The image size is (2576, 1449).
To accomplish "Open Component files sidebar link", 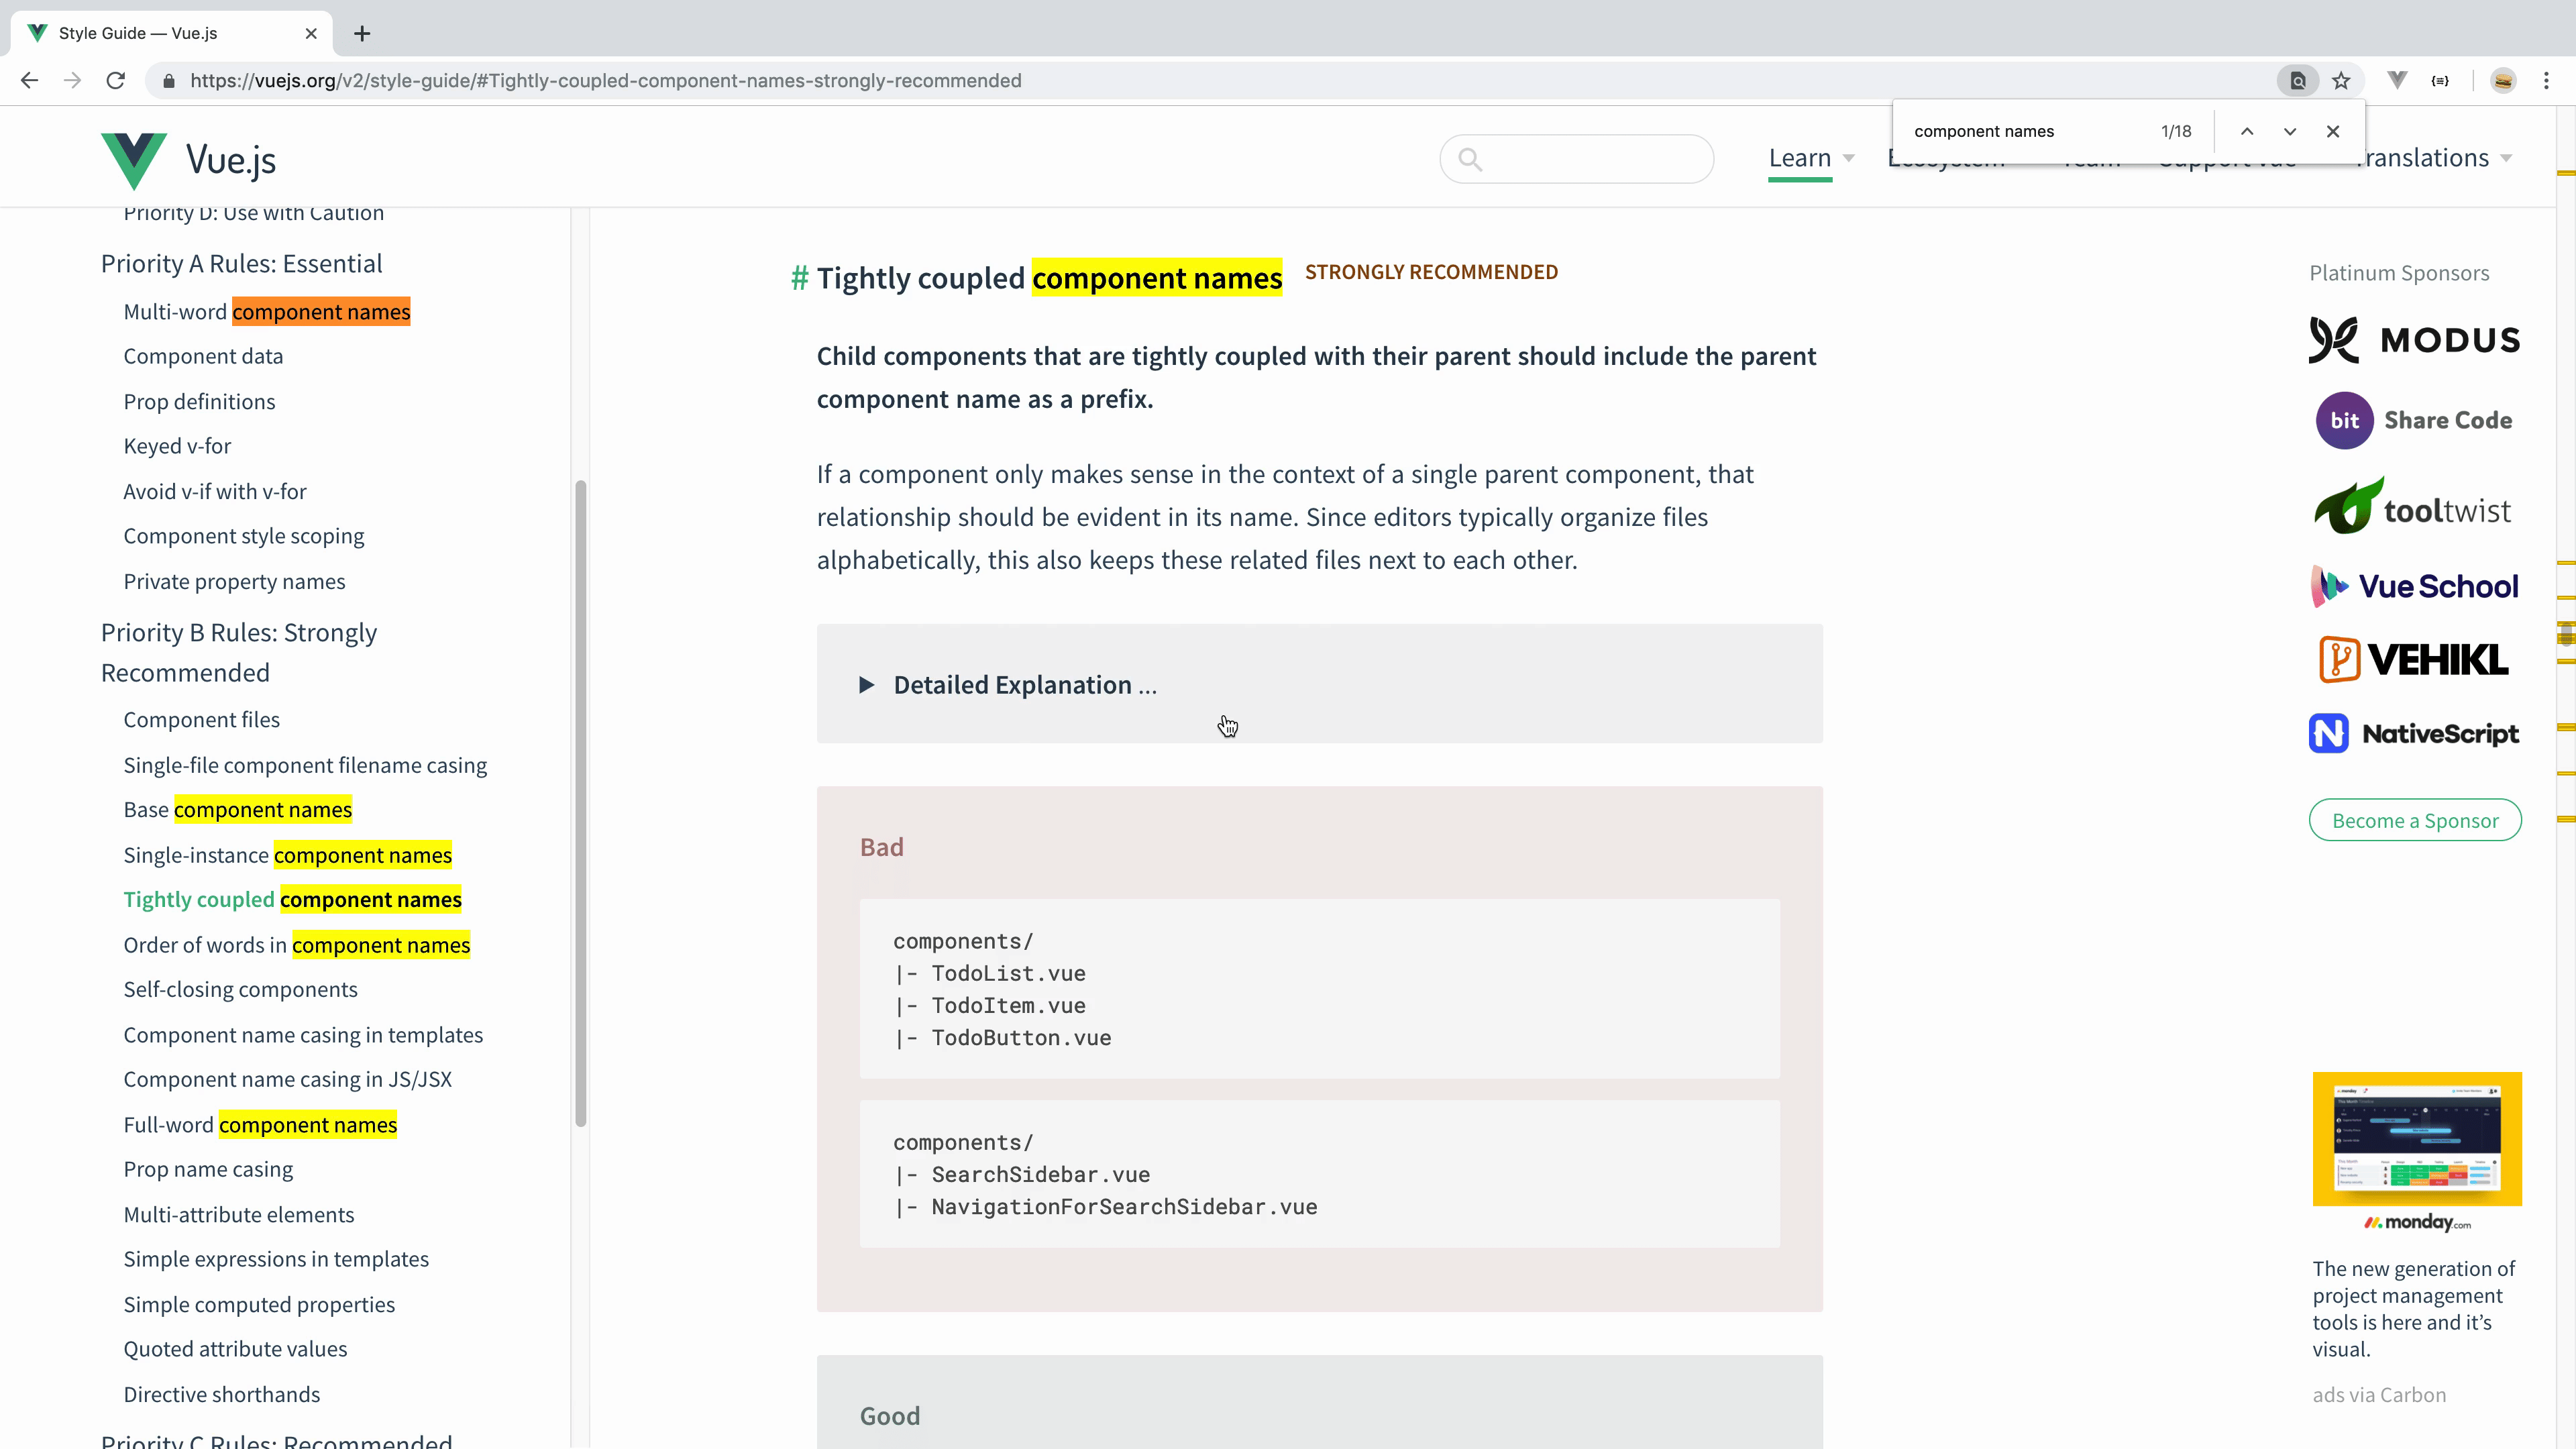I will [201, 720].
